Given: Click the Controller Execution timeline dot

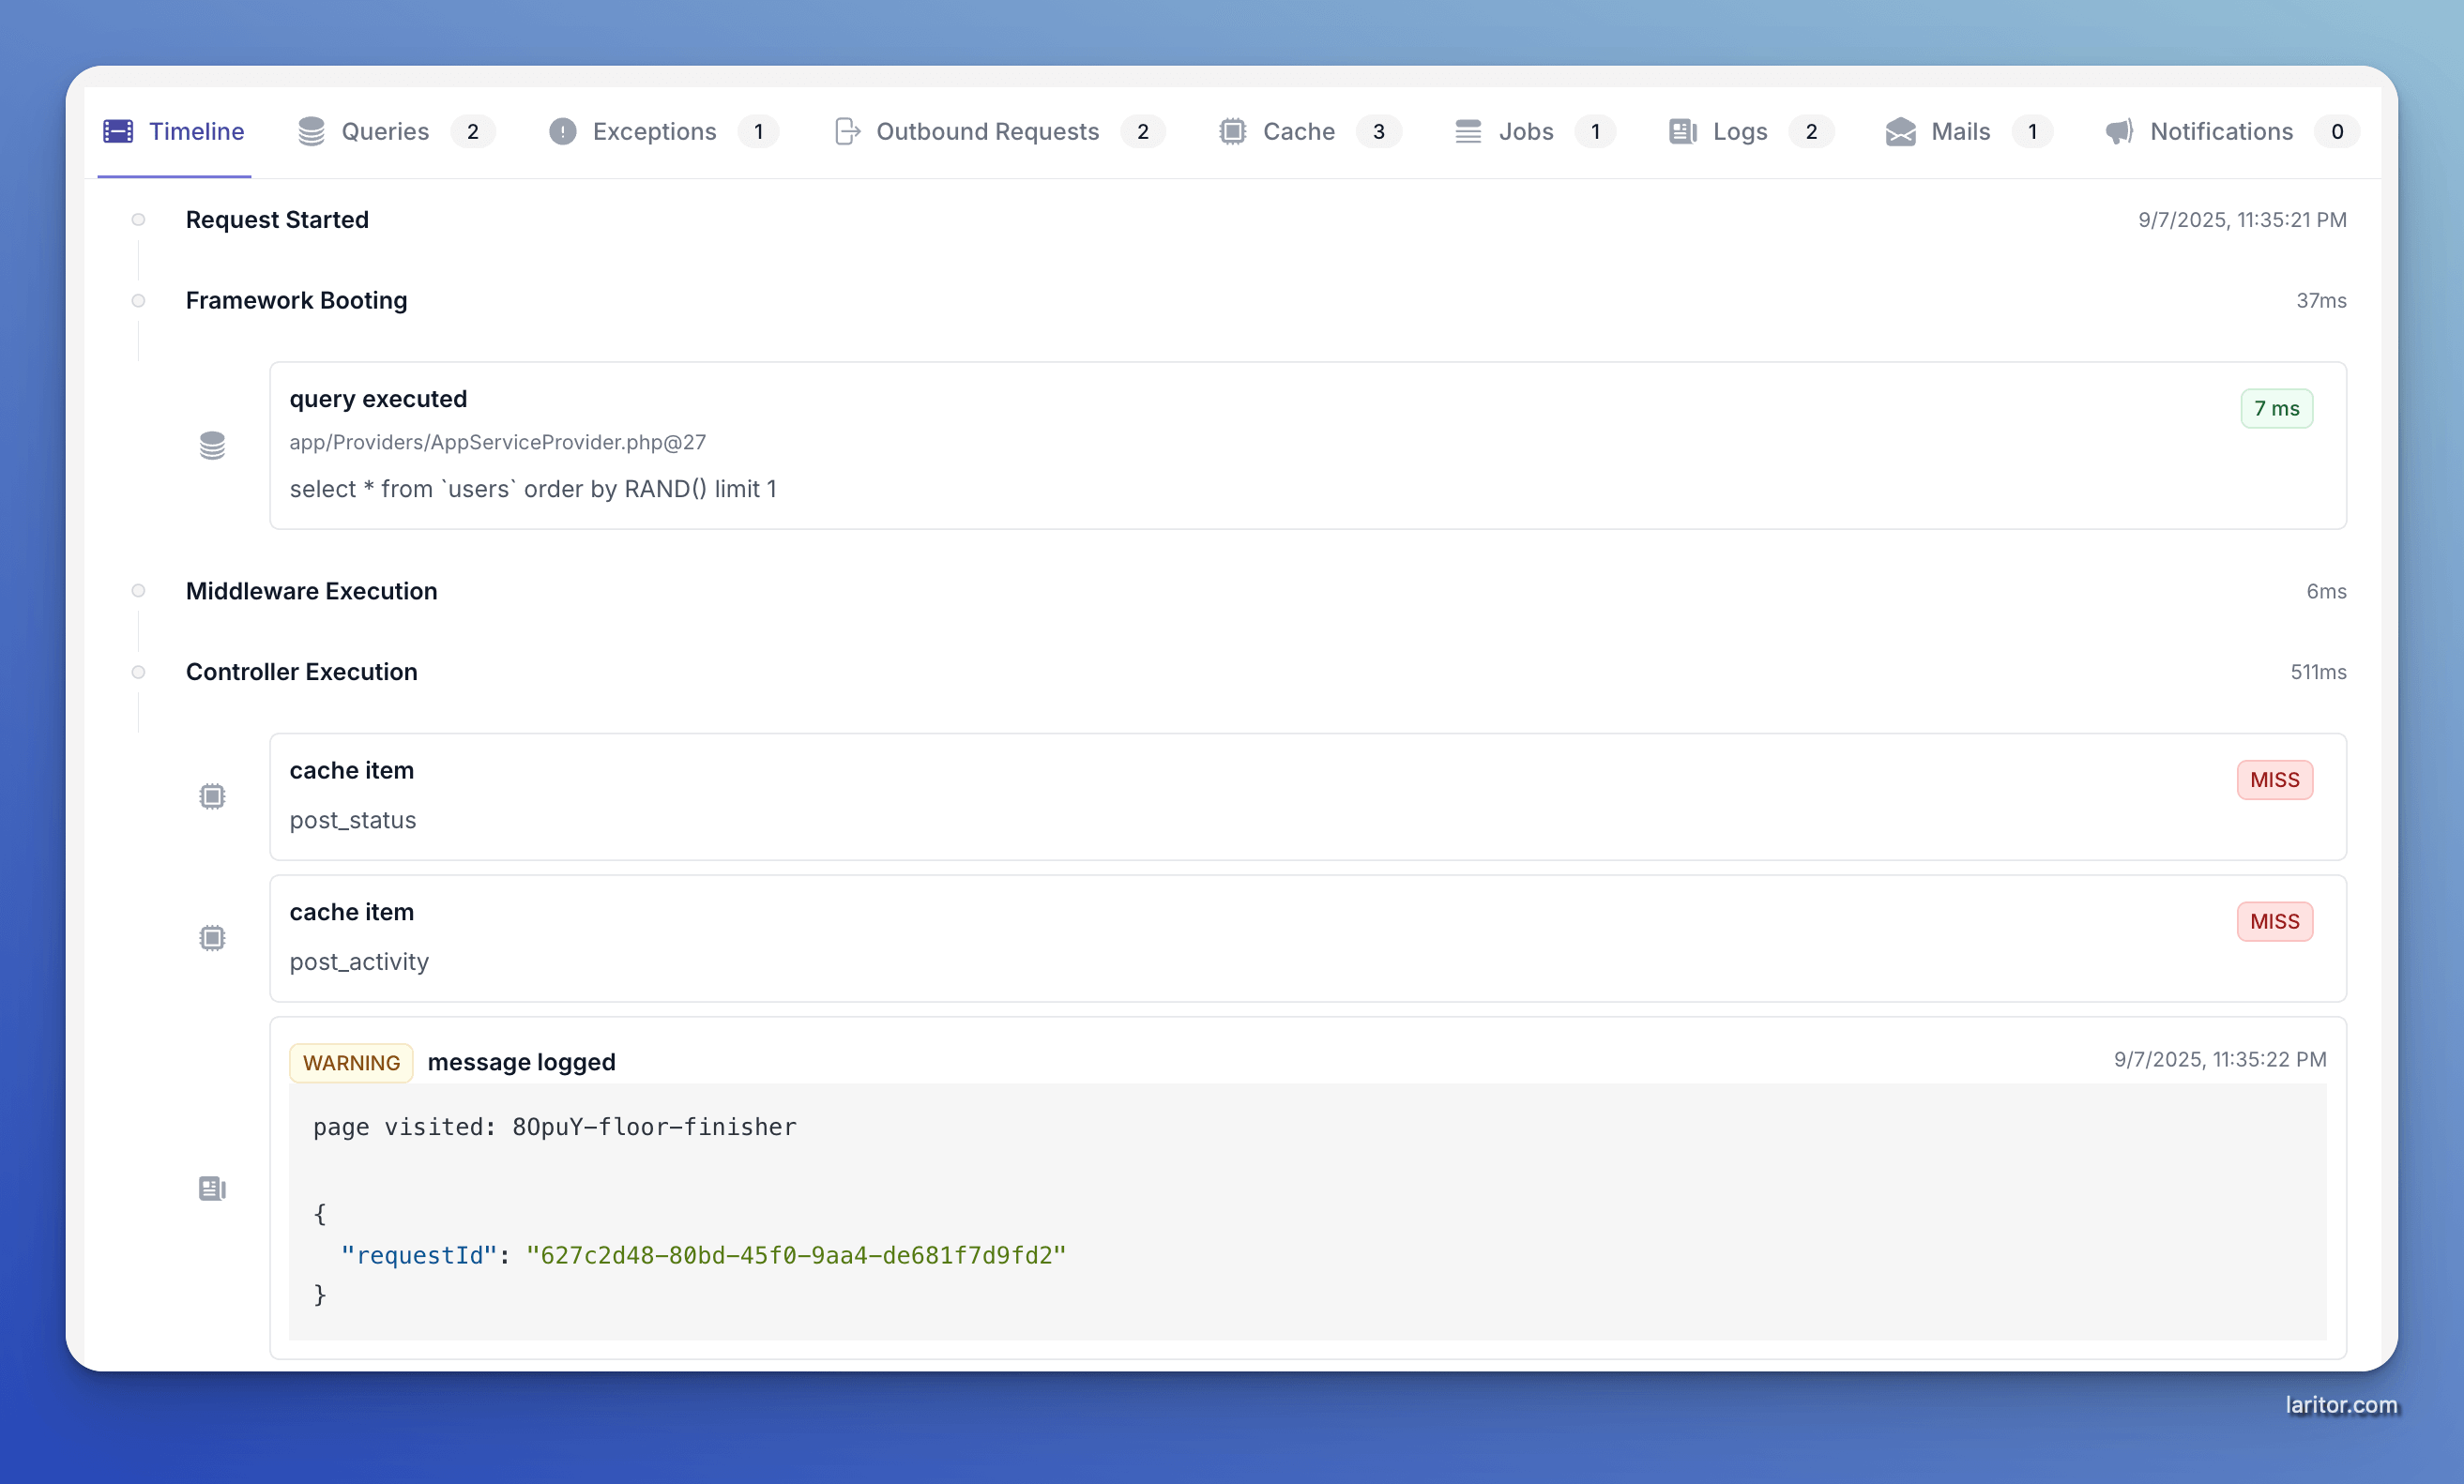Looking at the screenshot, I should point(138,671).
